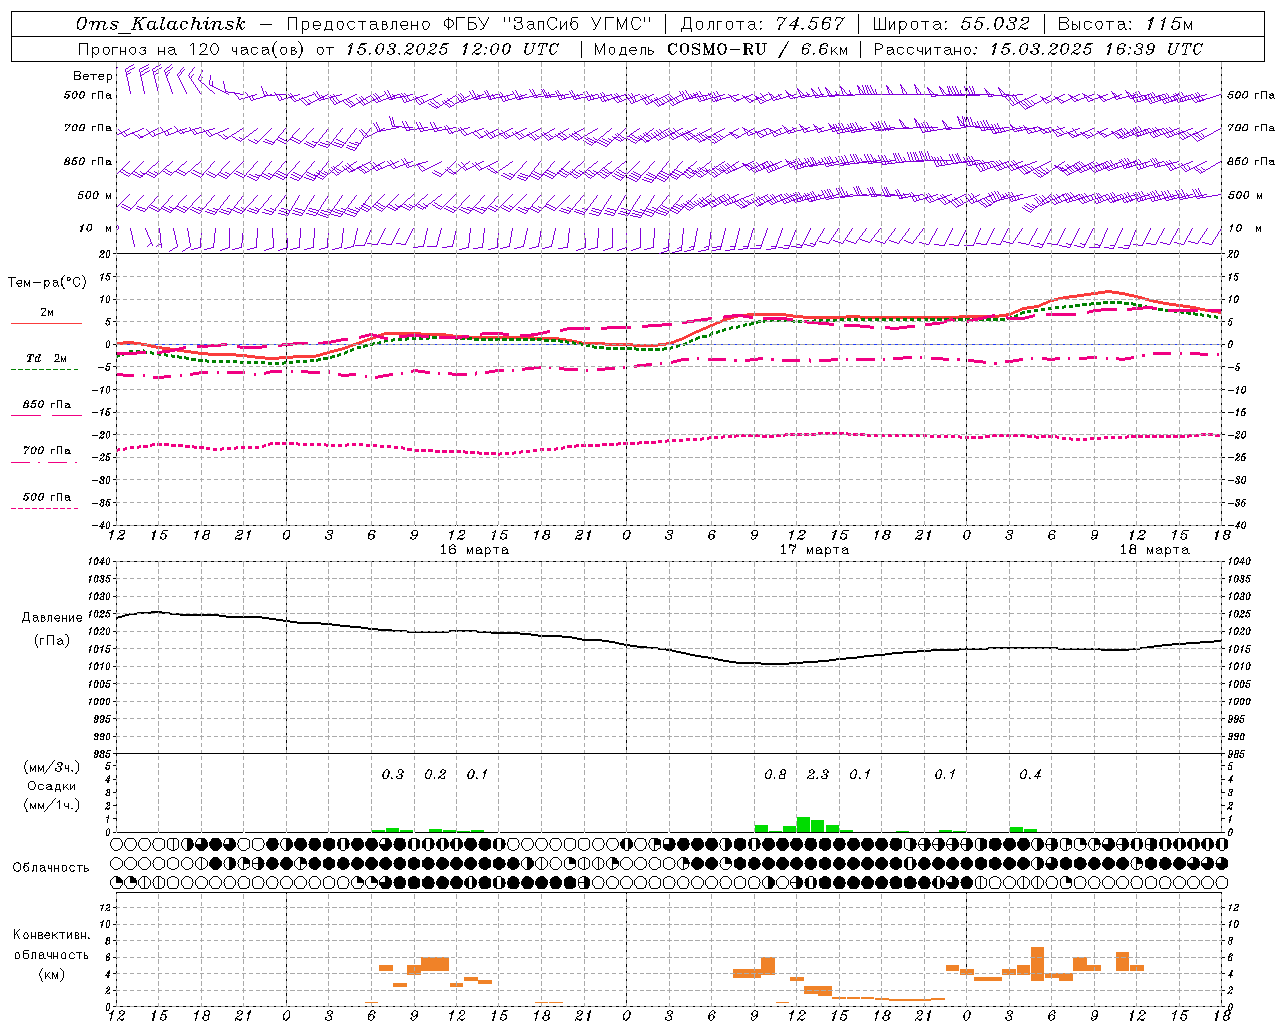Click the '(мм/3ч.)' precipitation unit label
The width and height of the screenshot is (1280, 1024).
pos(51,768)
